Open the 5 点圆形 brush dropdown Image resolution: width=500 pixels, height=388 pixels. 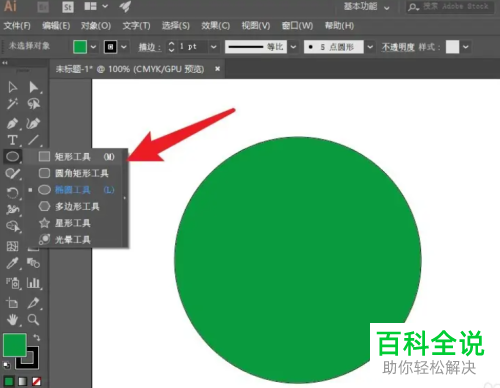(x=370, y=47)
